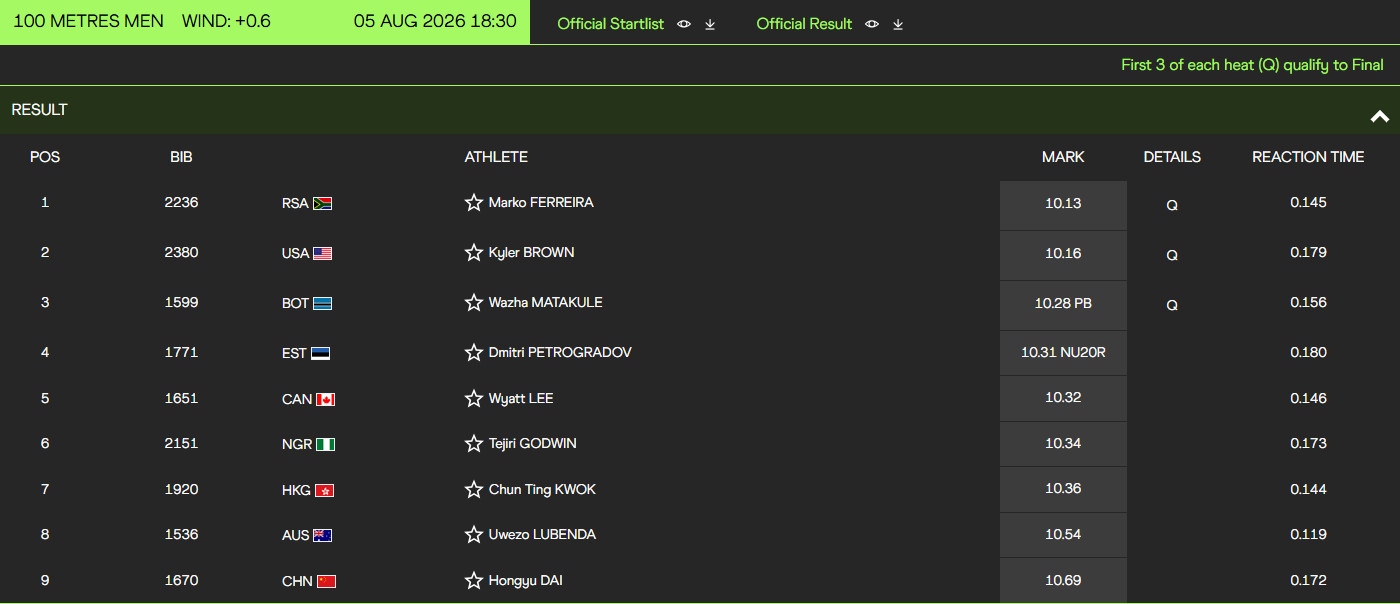The image size is (1400, 604).
Task: Select athlete name Wazha MATAKULE
Action: pos(545,303)
